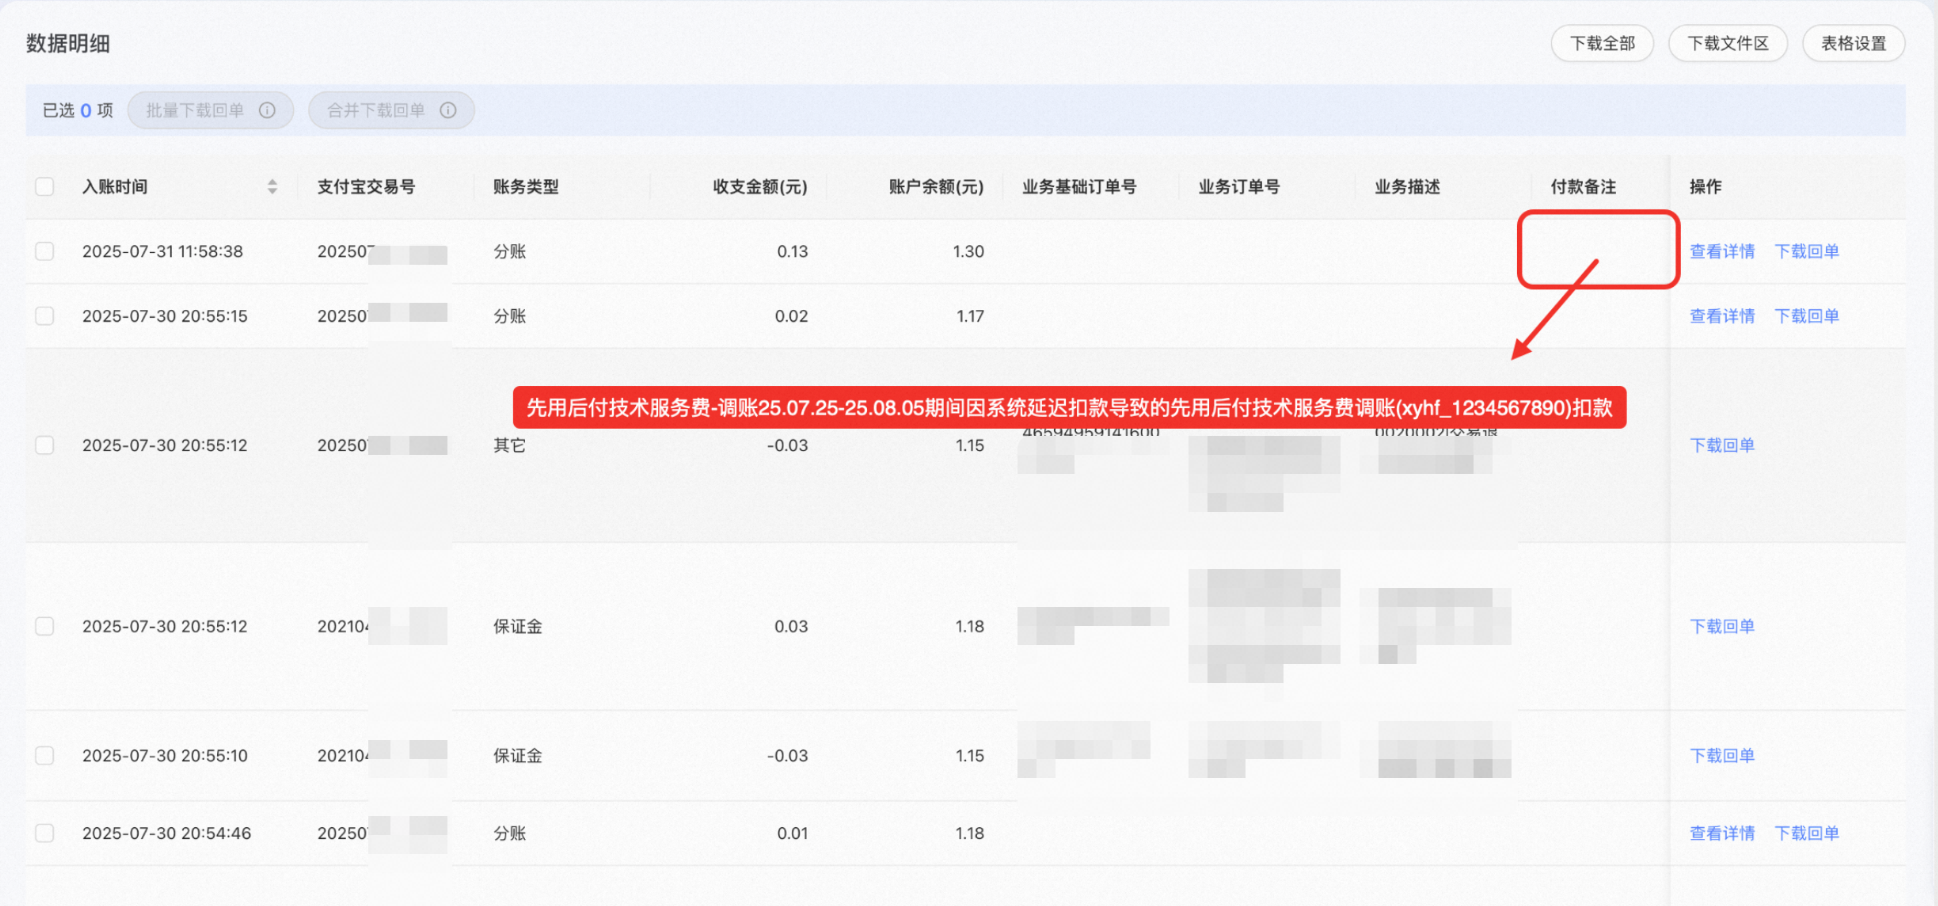The image size is (1938, 906).
Task: Click 保证金 cell in 2025-07-30 20:55:10 row
Action: tap(518, 755)
